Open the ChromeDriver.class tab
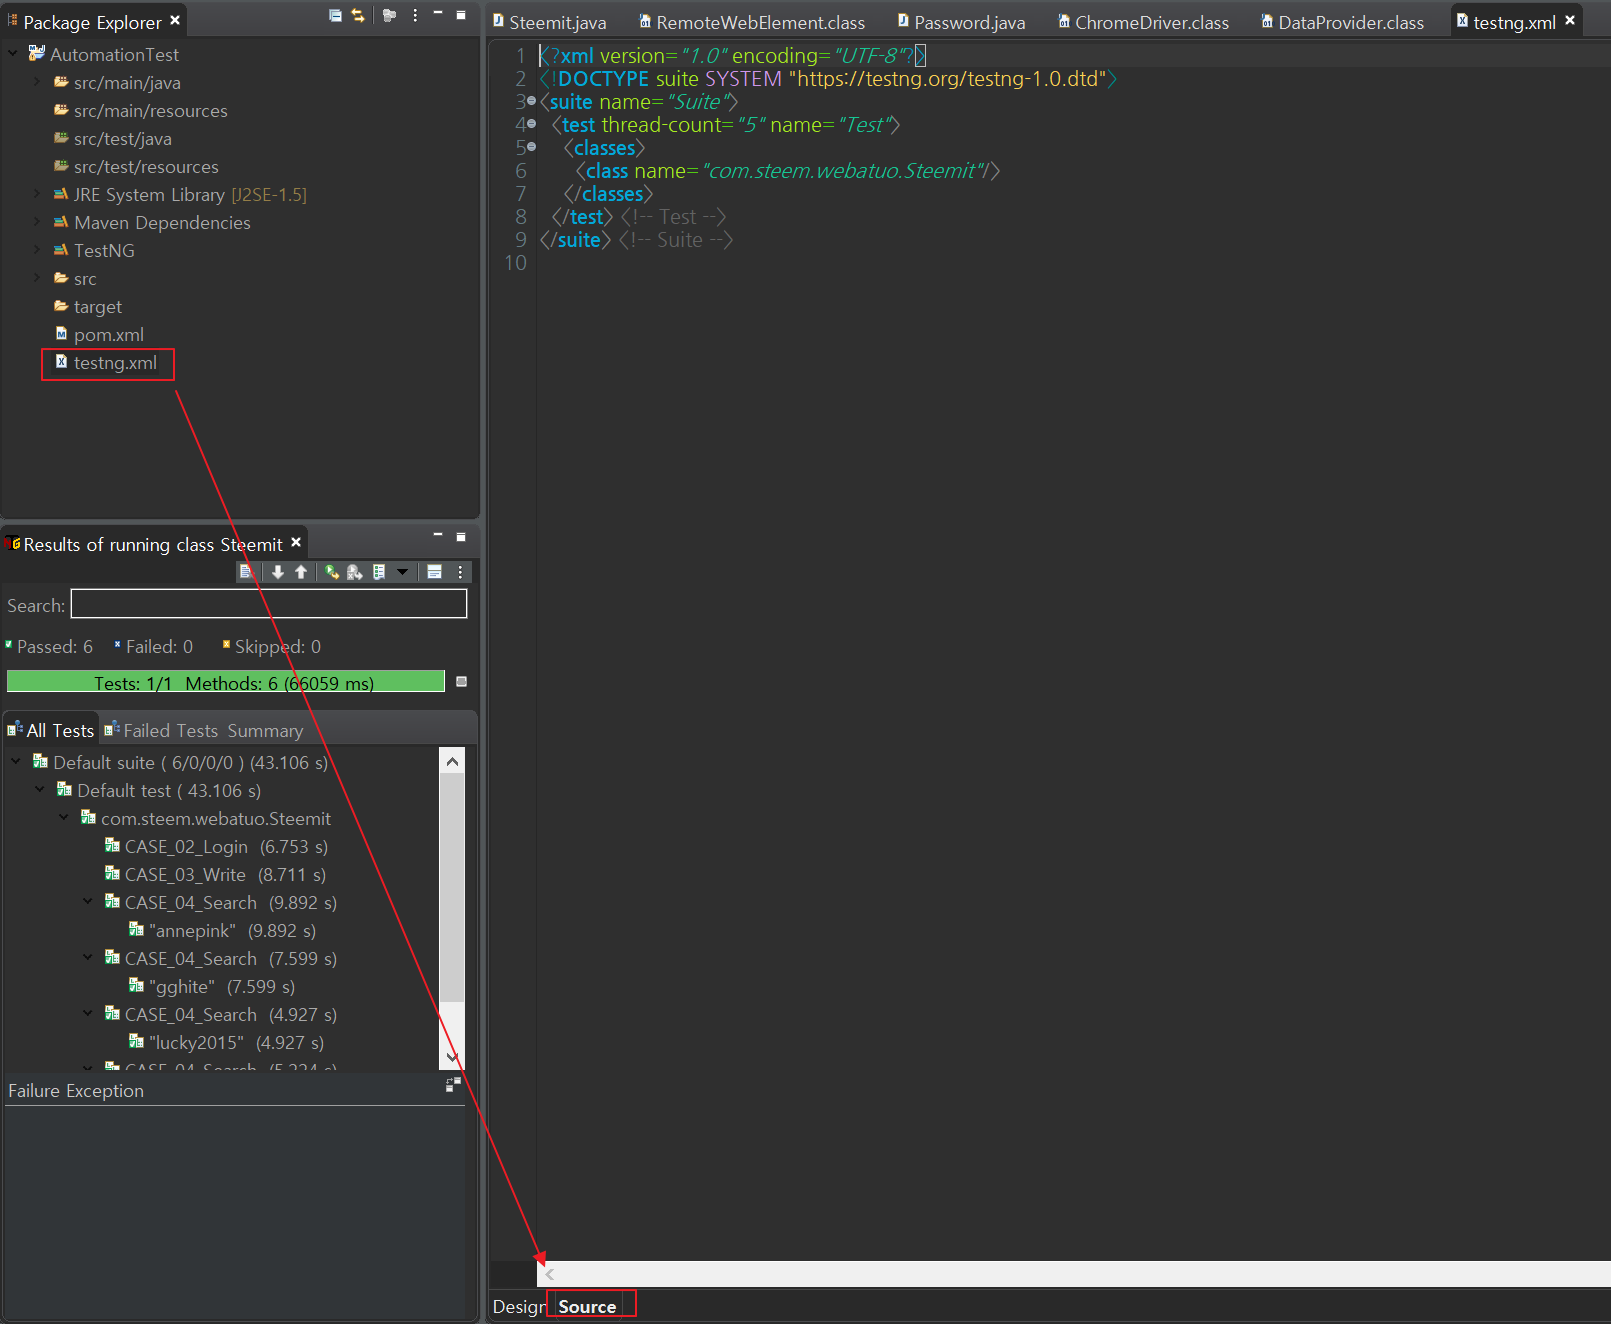The height and width of the screenshot is (1324, 1611). [x=1144, y=22]
